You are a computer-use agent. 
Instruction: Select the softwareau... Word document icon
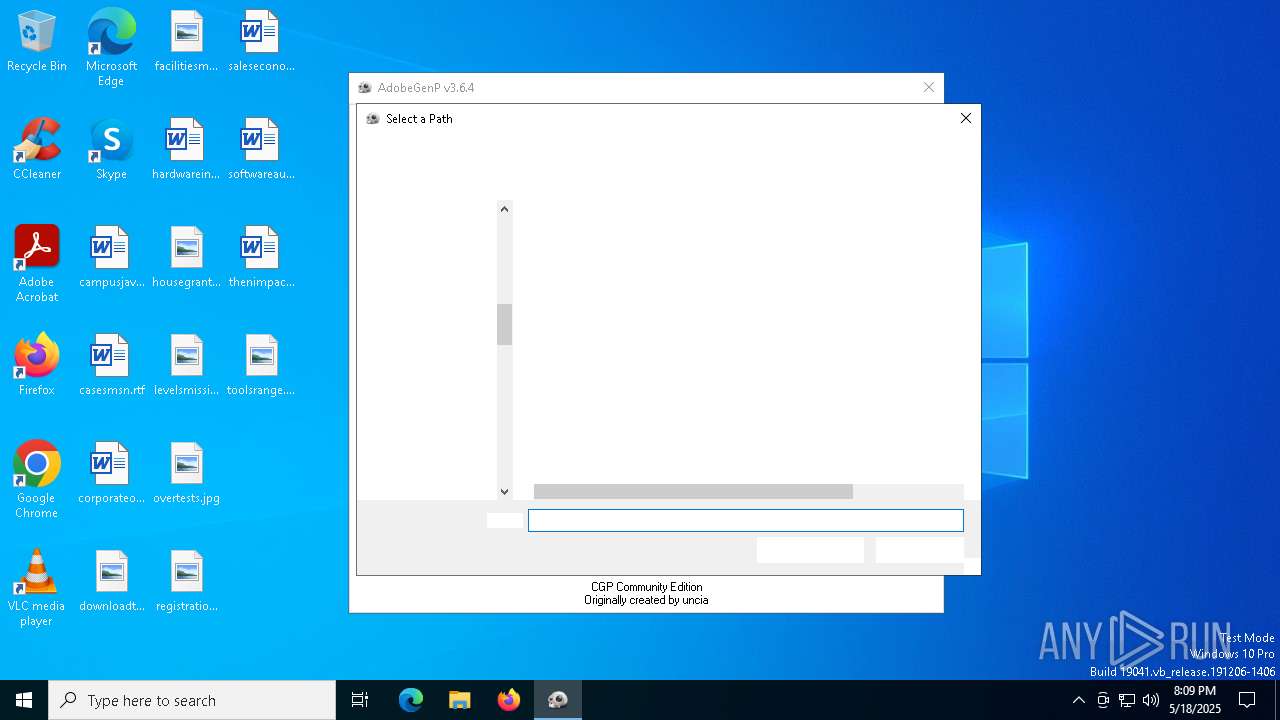pos(261,150)
